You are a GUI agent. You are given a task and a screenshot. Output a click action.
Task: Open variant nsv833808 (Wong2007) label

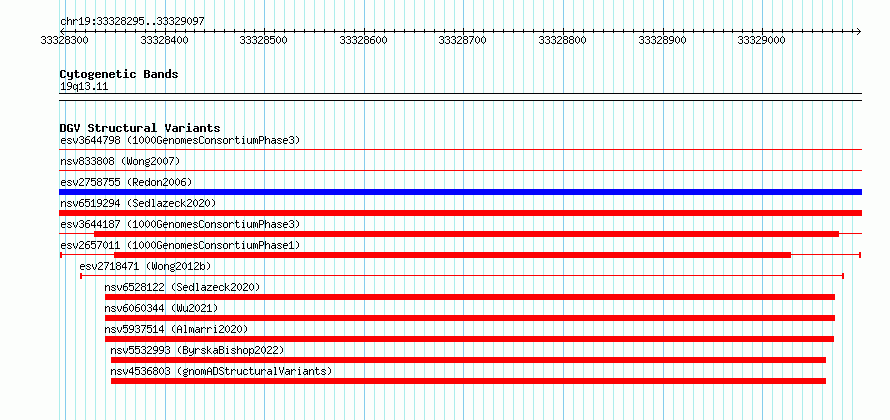pos(120,161)
